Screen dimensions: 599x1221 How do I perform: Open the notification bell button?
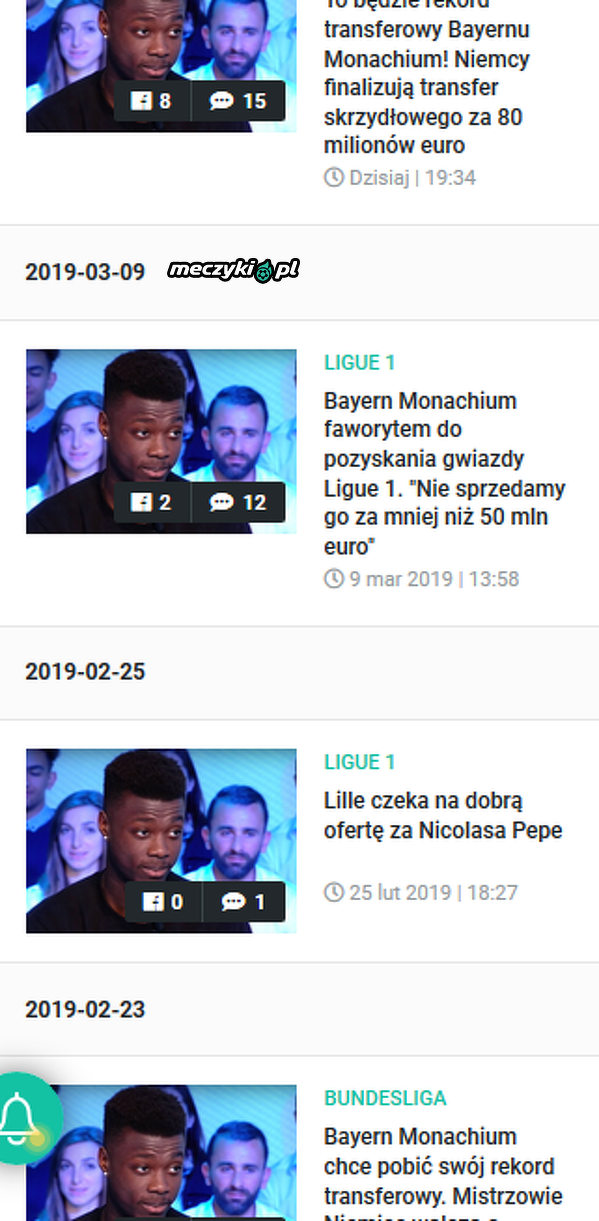point(21,1118)
